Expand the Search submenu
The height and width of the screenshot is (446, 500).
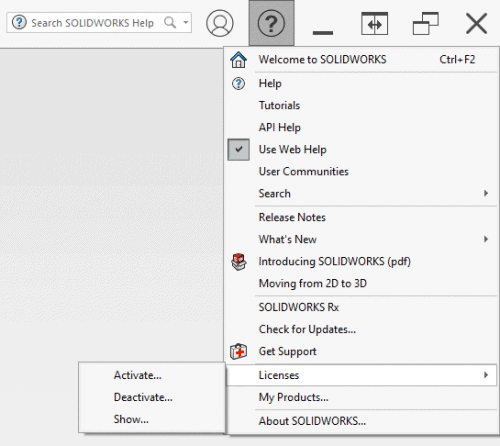(362, 193)
